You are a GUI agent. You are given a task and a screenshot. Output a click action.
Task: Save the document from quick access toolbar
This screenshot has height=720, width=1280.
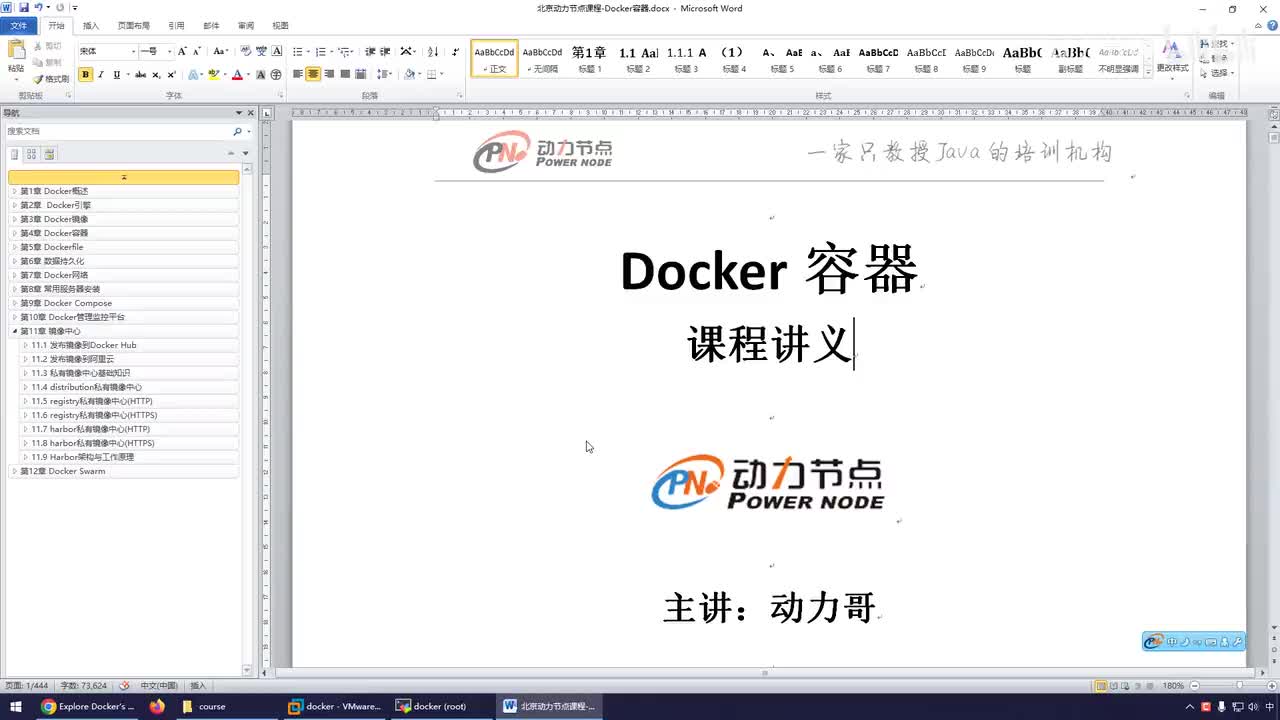pos(23,8)
